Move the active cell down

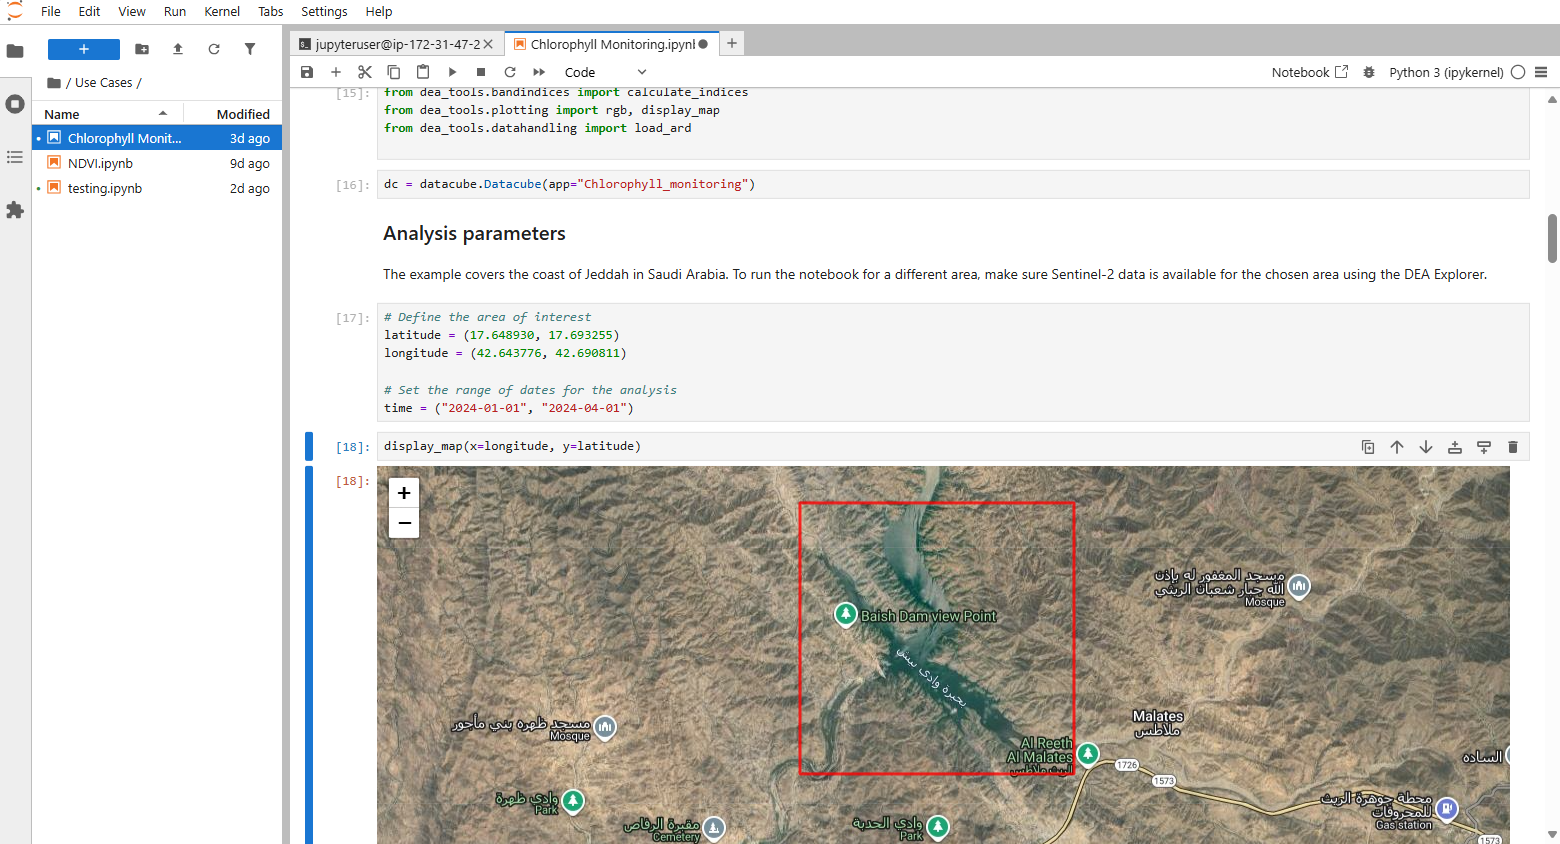(x=1426, y=447)
